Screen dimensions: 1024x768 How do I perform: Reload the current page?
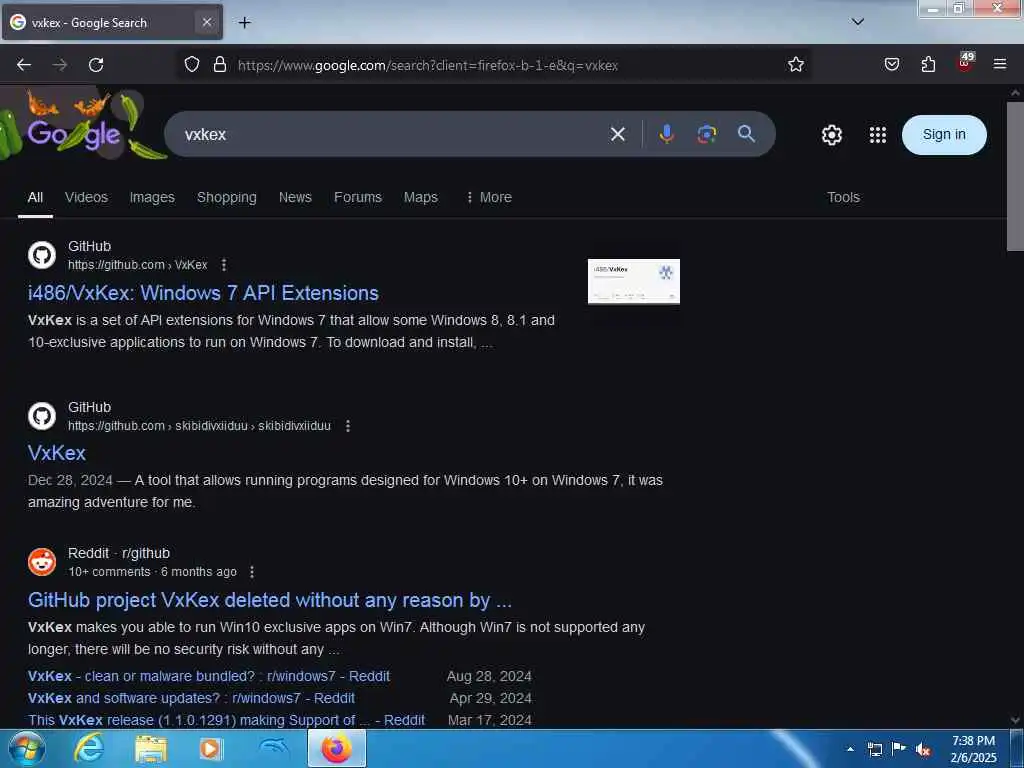pyautogui.click(x=96, y=65)
